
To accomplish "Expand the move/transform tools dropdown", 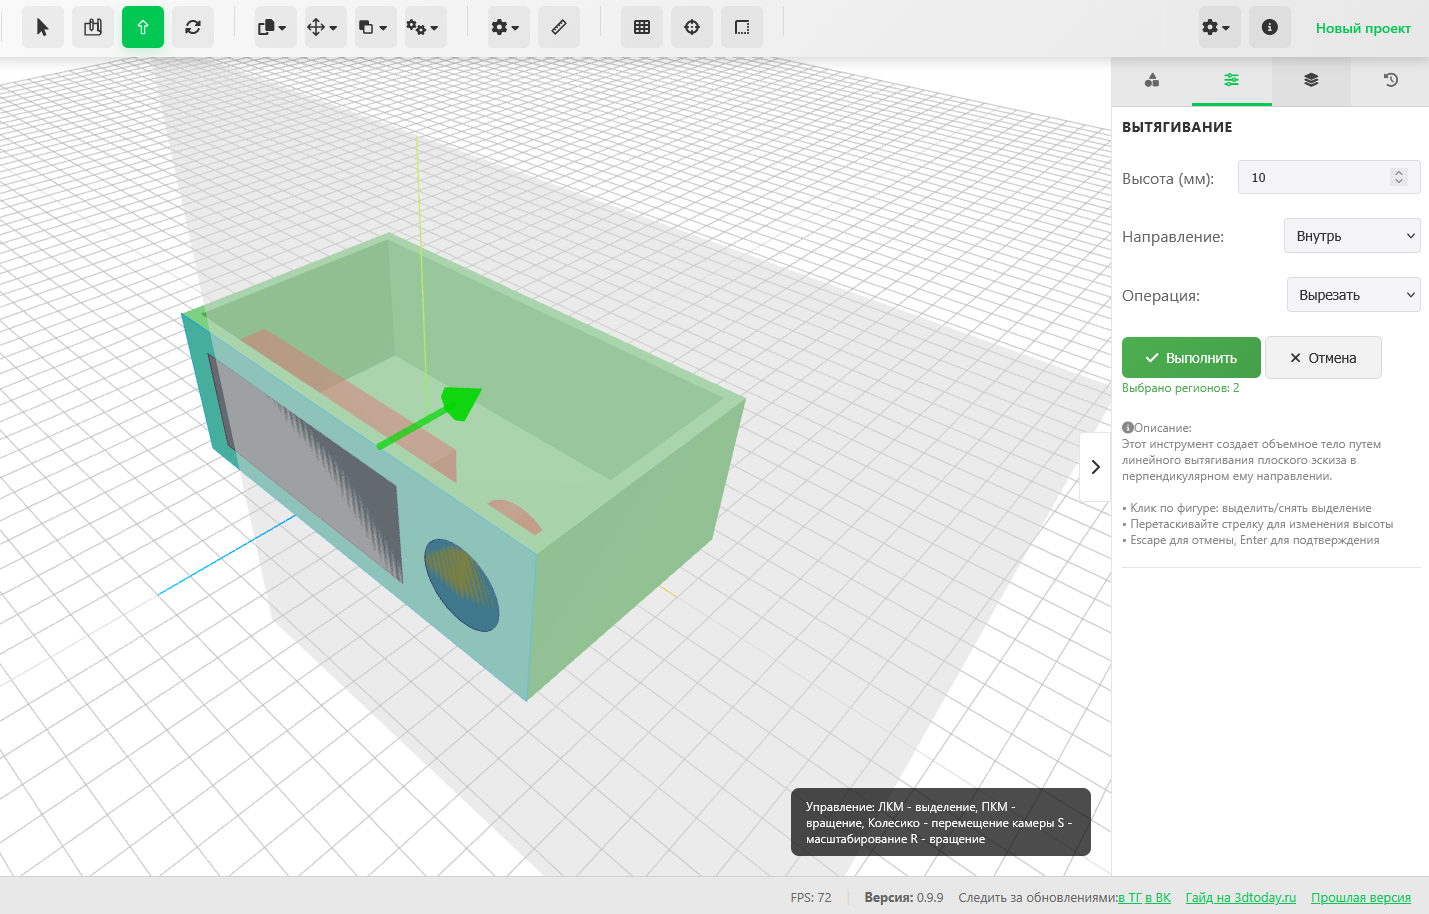I will tap(323, 27).
